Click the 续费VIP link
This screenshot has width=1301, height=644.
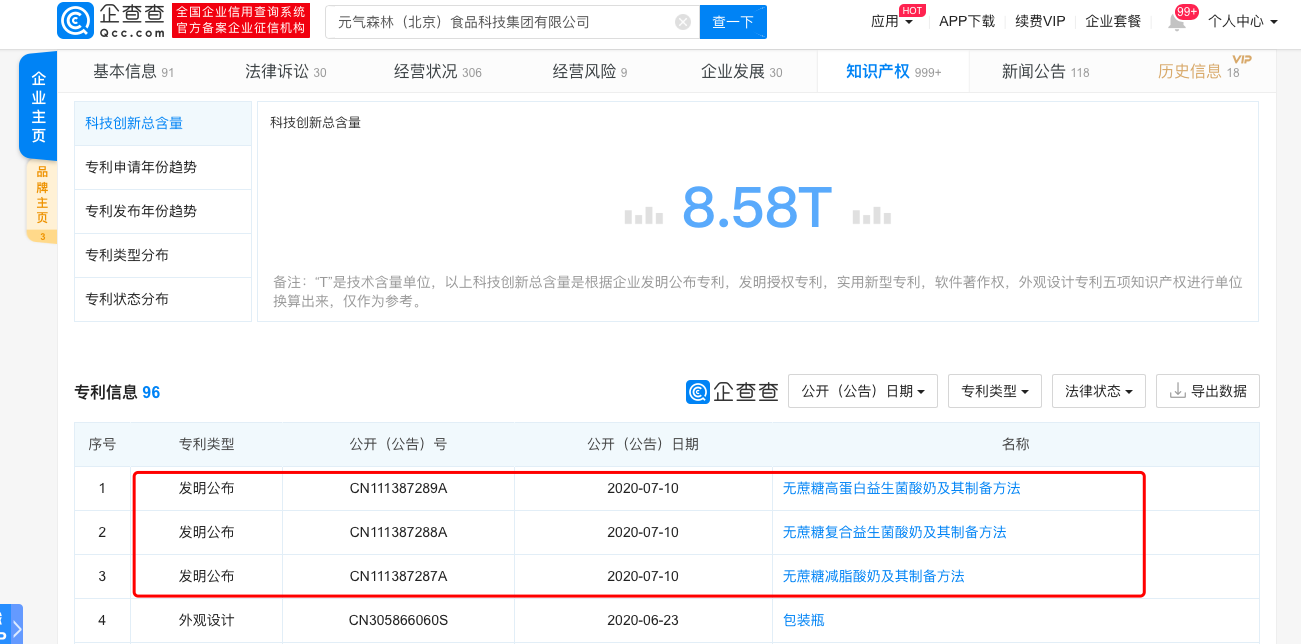point(1040,21)
